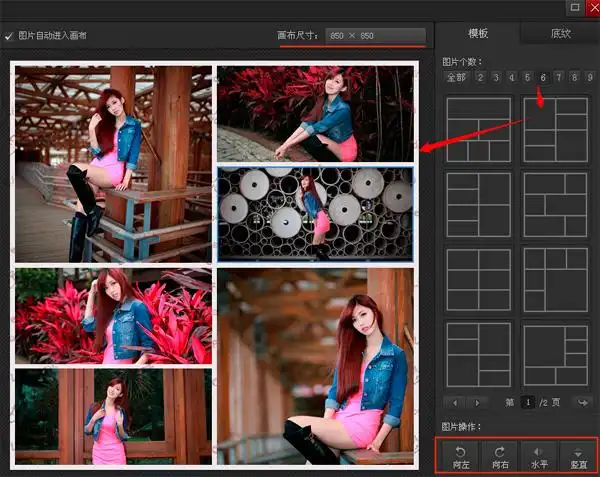The width and height of the screenshot is (600, 477).
Task: Flip image vertically with 竖直 button
Action: (x=578, y=456)
